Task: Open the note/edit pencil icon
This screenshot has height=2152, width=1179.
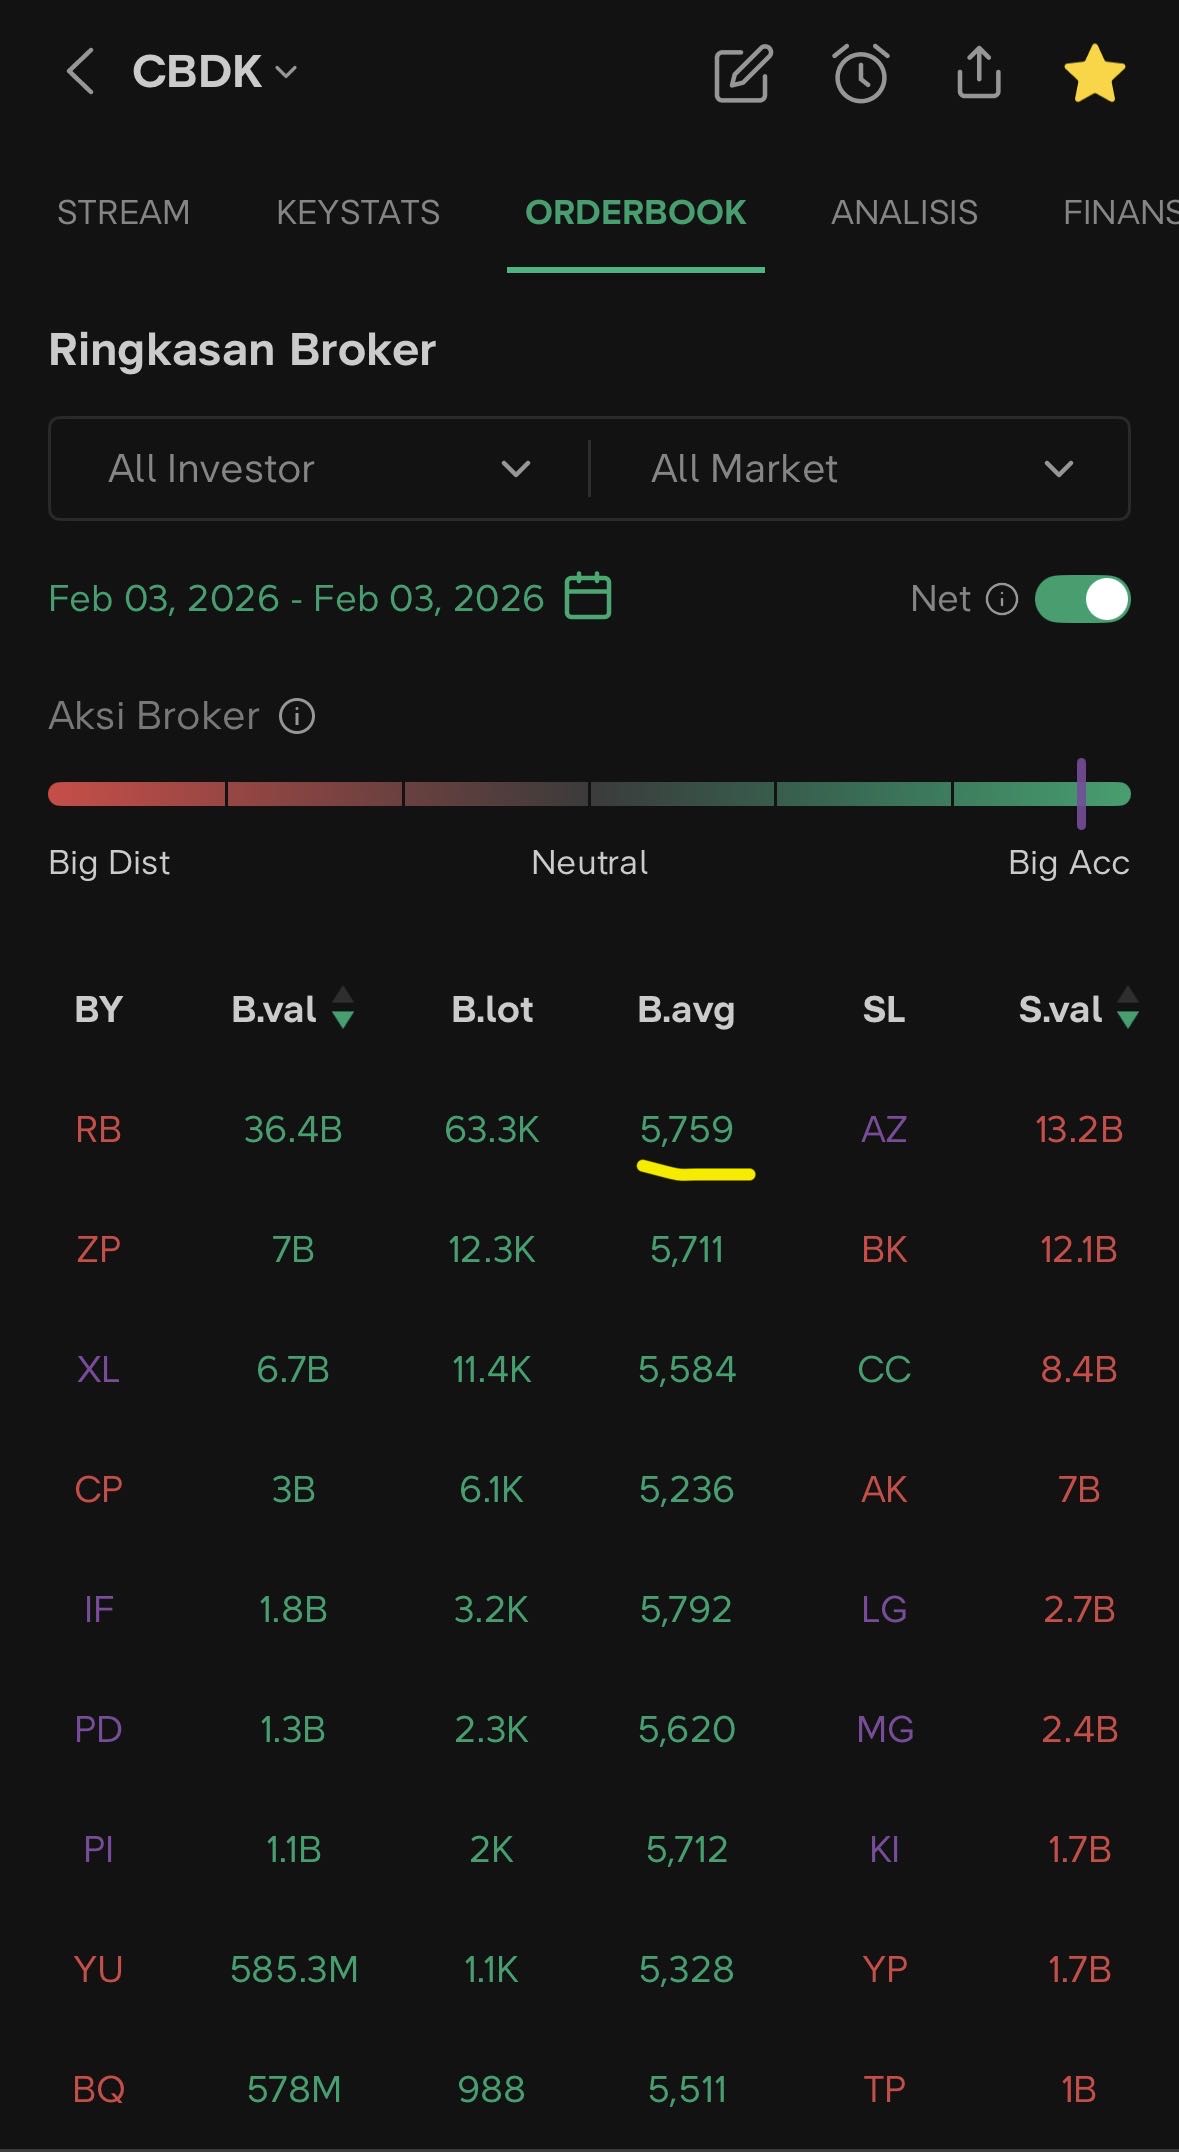Action: point(742,73)
